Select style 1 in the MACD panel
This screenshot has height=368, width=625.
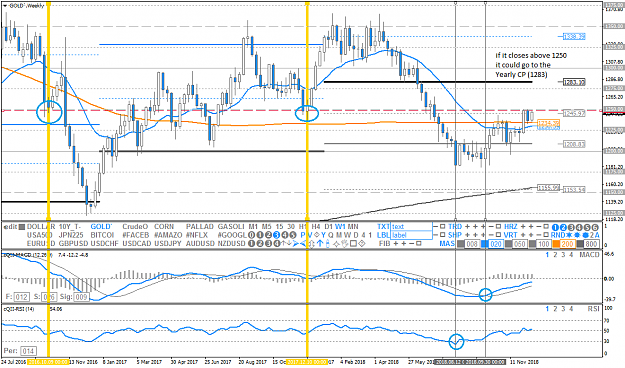[x=547, y=254]
